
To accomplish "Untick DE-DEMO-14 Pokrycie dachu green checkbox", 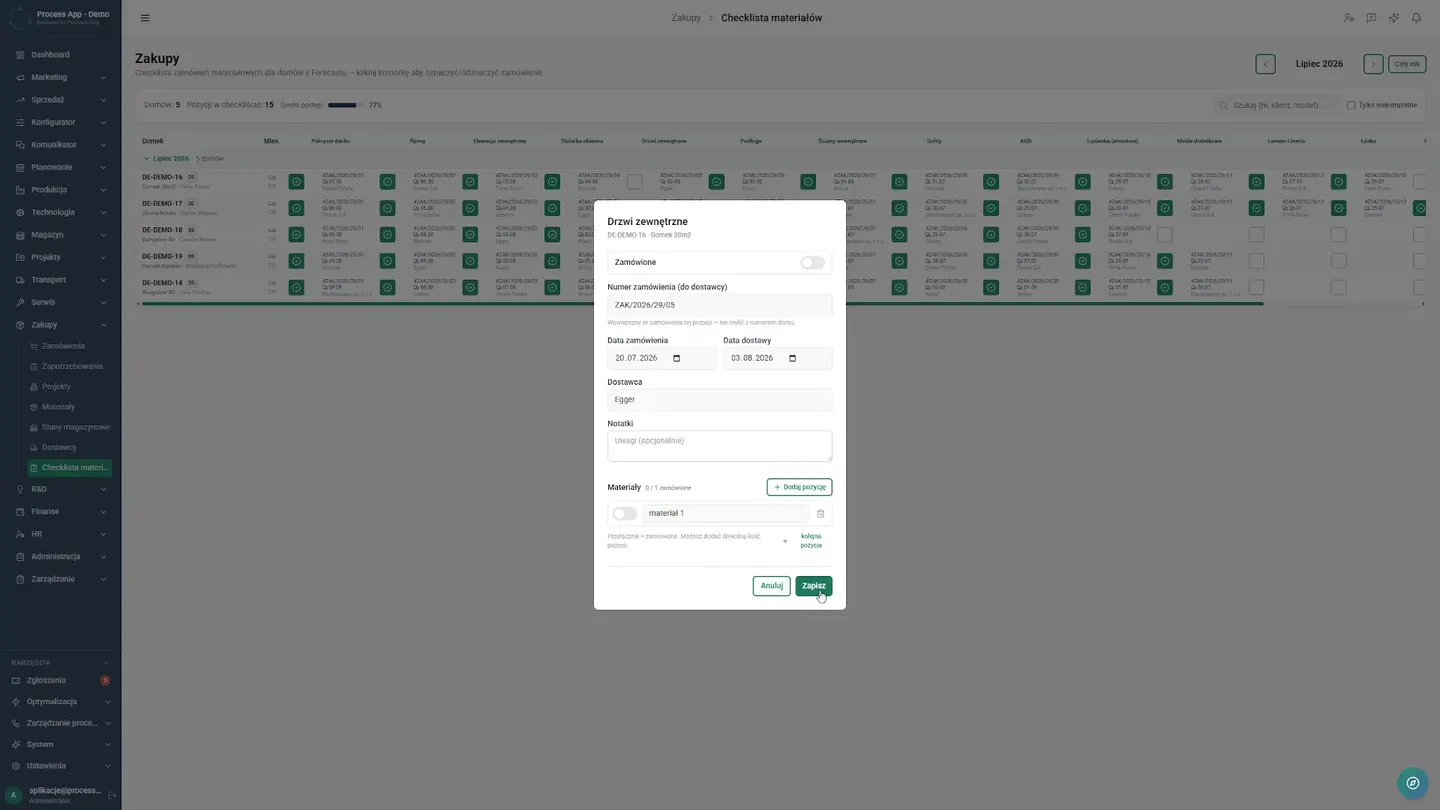I will click(x=296, y=287).
